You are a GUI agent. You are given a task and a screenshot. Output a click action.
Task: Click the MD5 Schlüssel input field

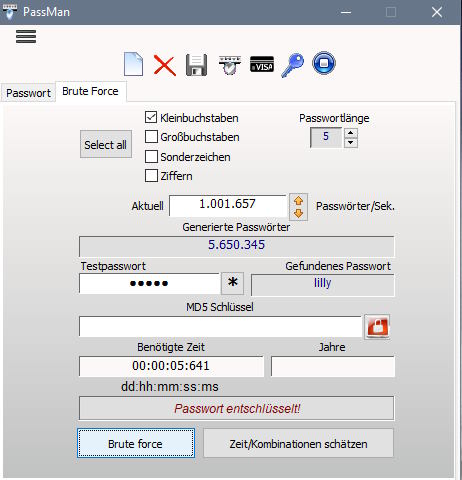point(220,327)
